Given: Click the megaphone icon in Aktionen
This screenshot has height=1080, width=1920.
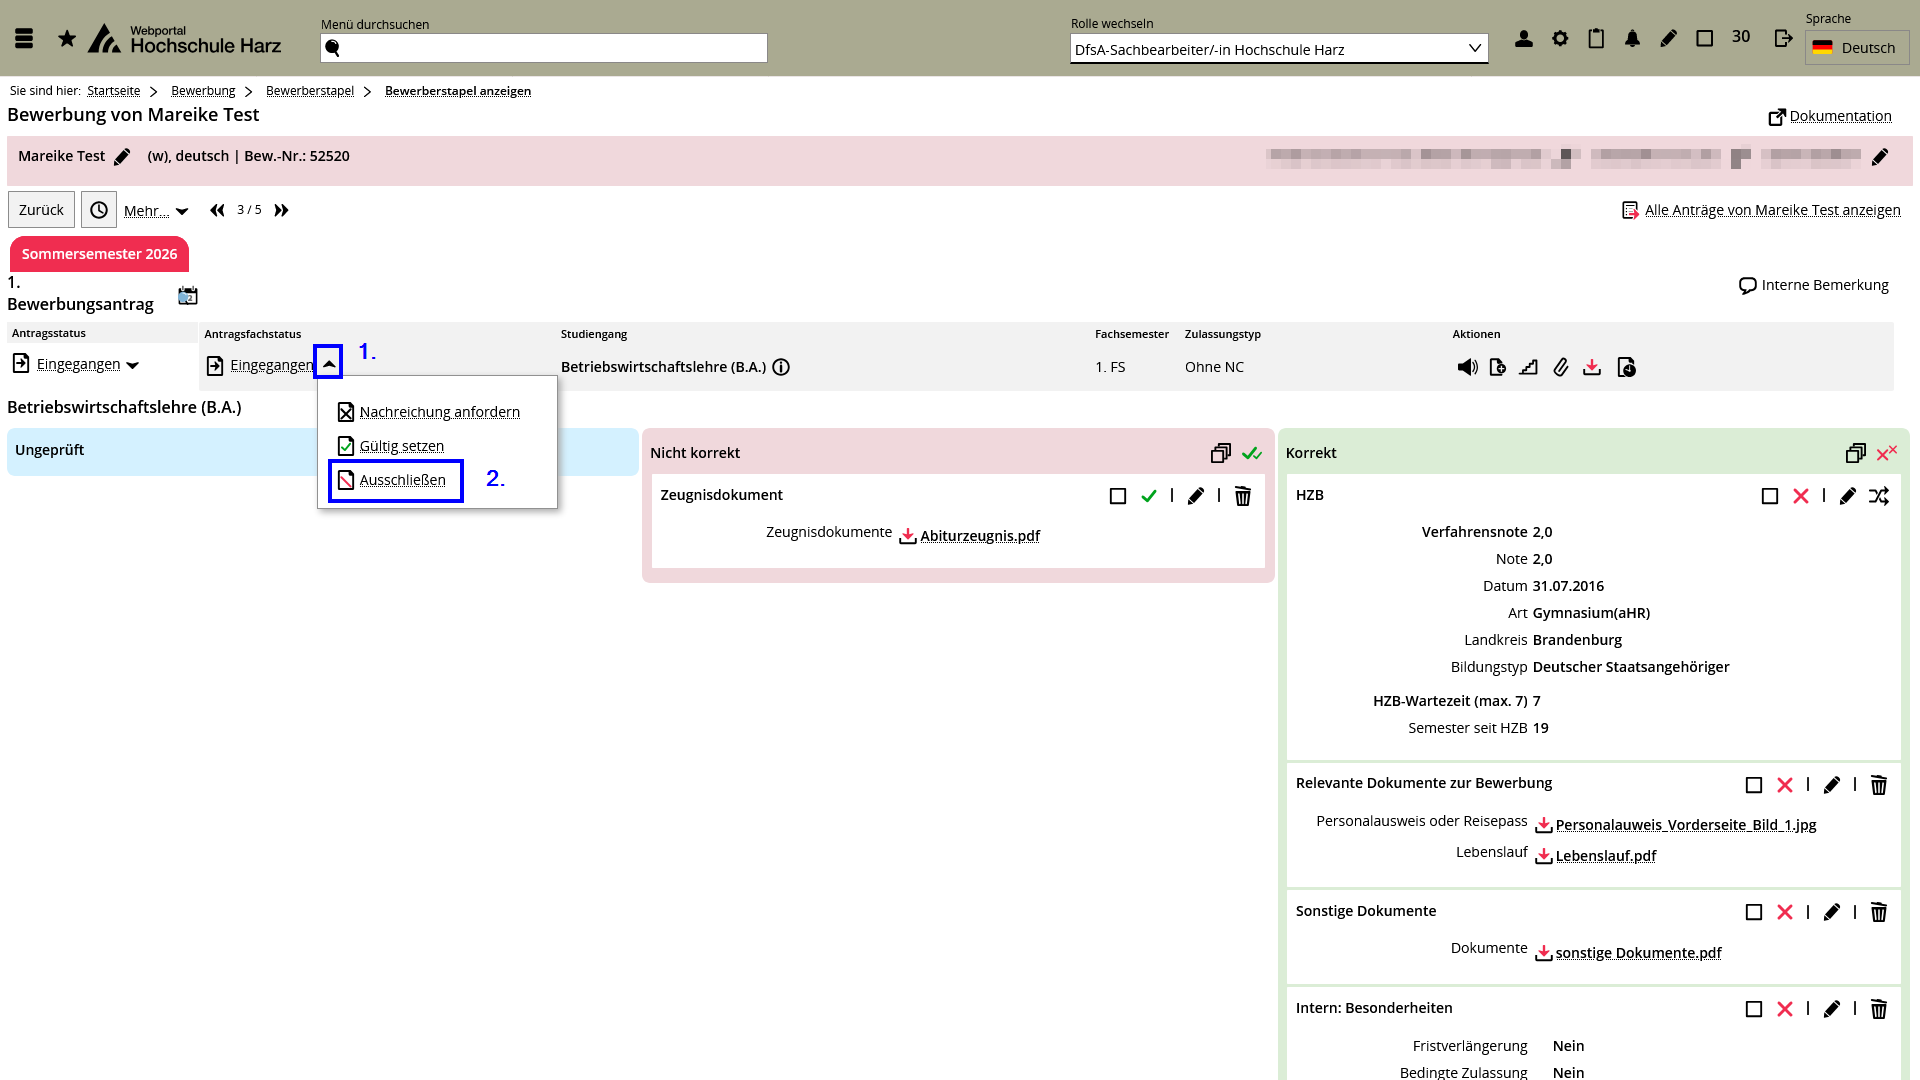Looking at the screenshot, I should click(1467, 367).
